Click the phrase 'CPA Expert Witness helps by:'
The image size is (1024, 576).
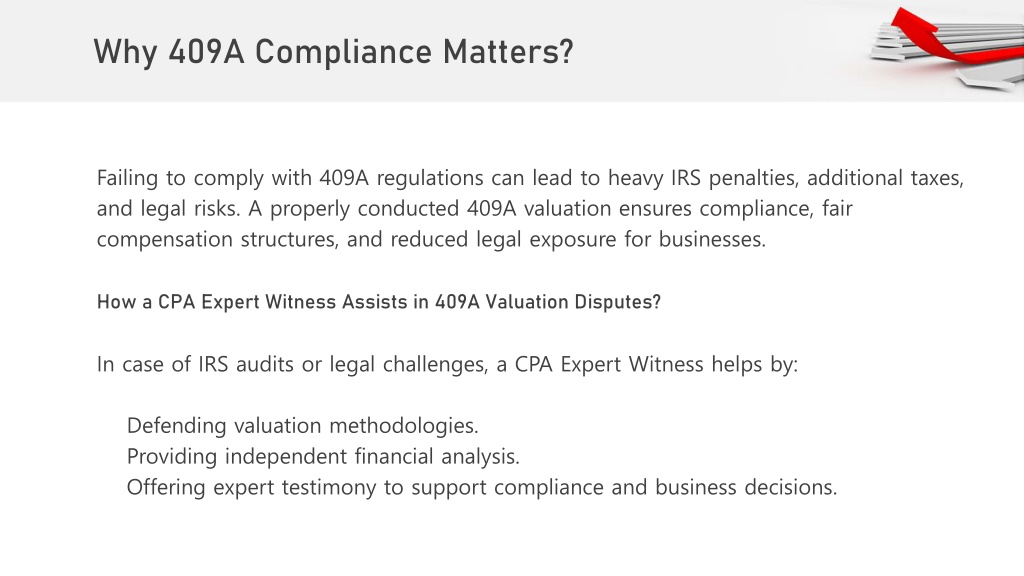(x=656, y=364)
